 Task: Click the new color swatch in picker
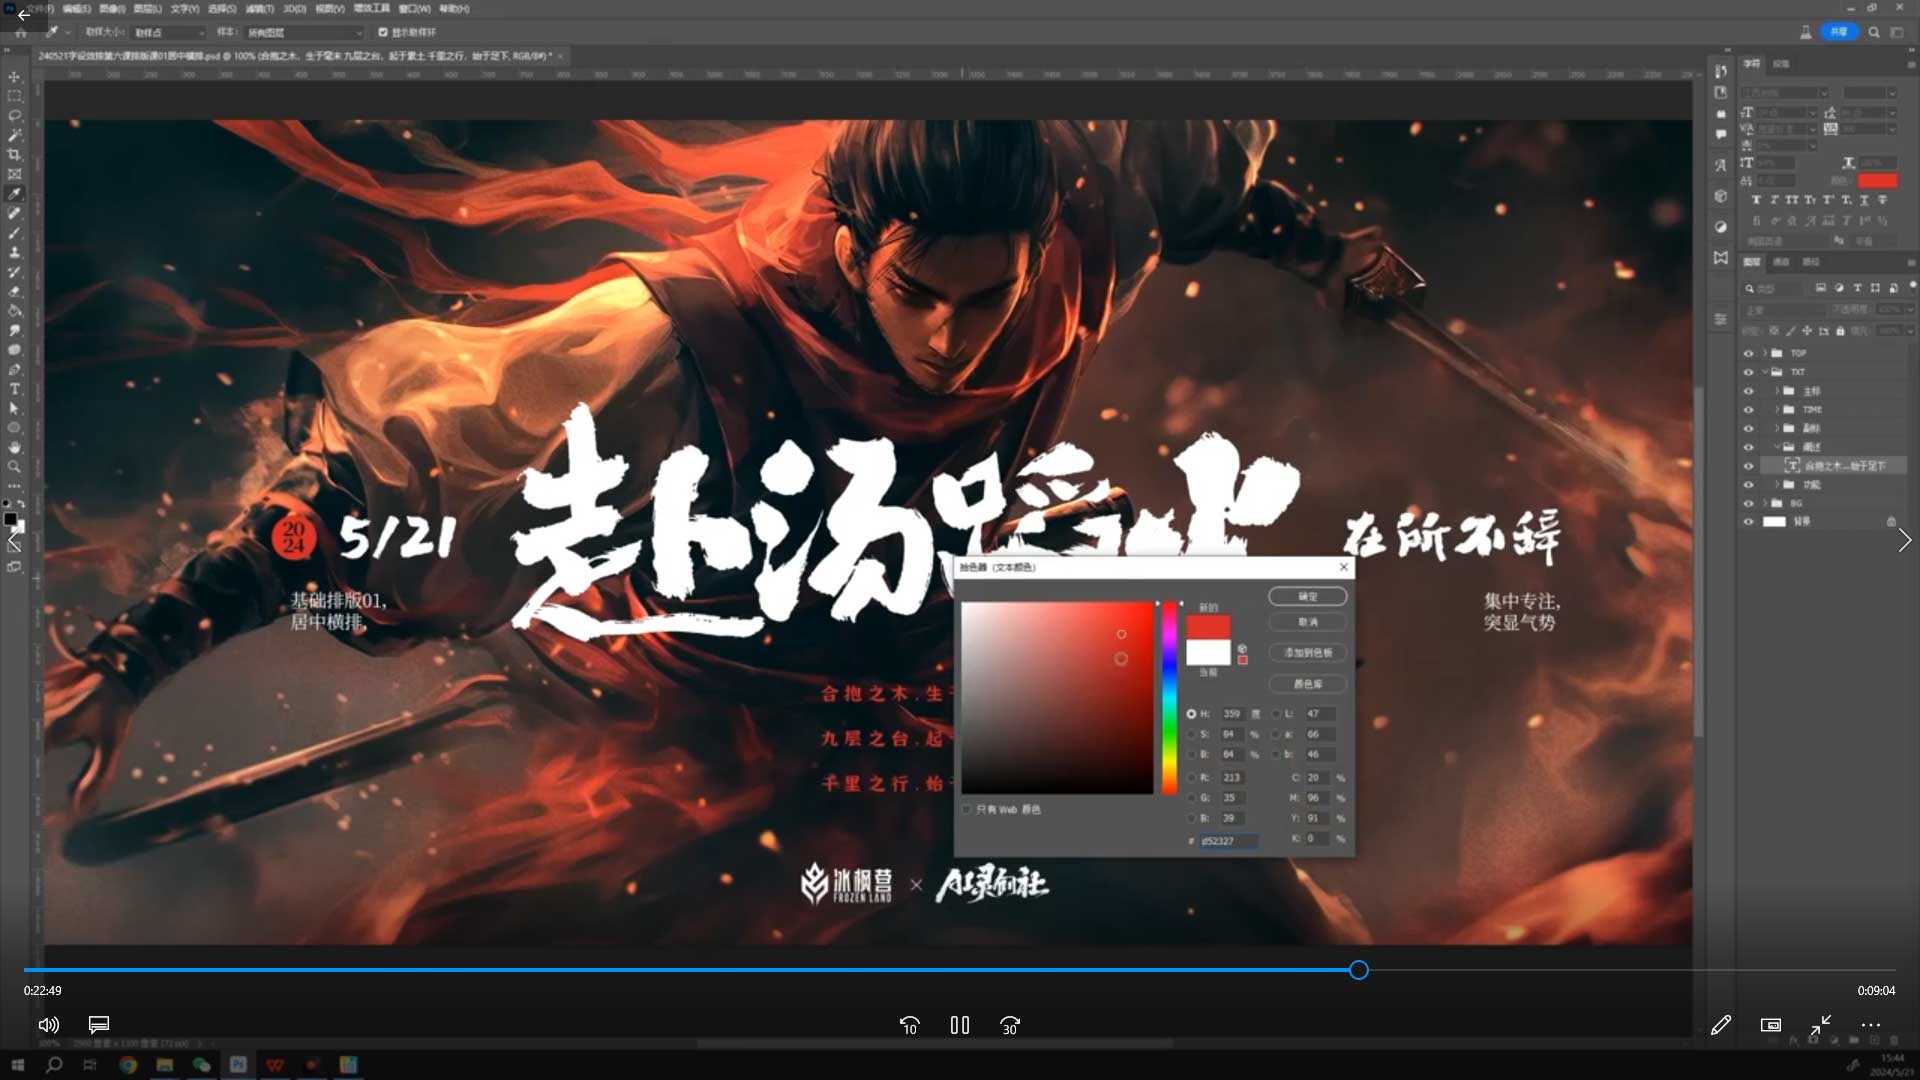click(x=1206, y=625)
